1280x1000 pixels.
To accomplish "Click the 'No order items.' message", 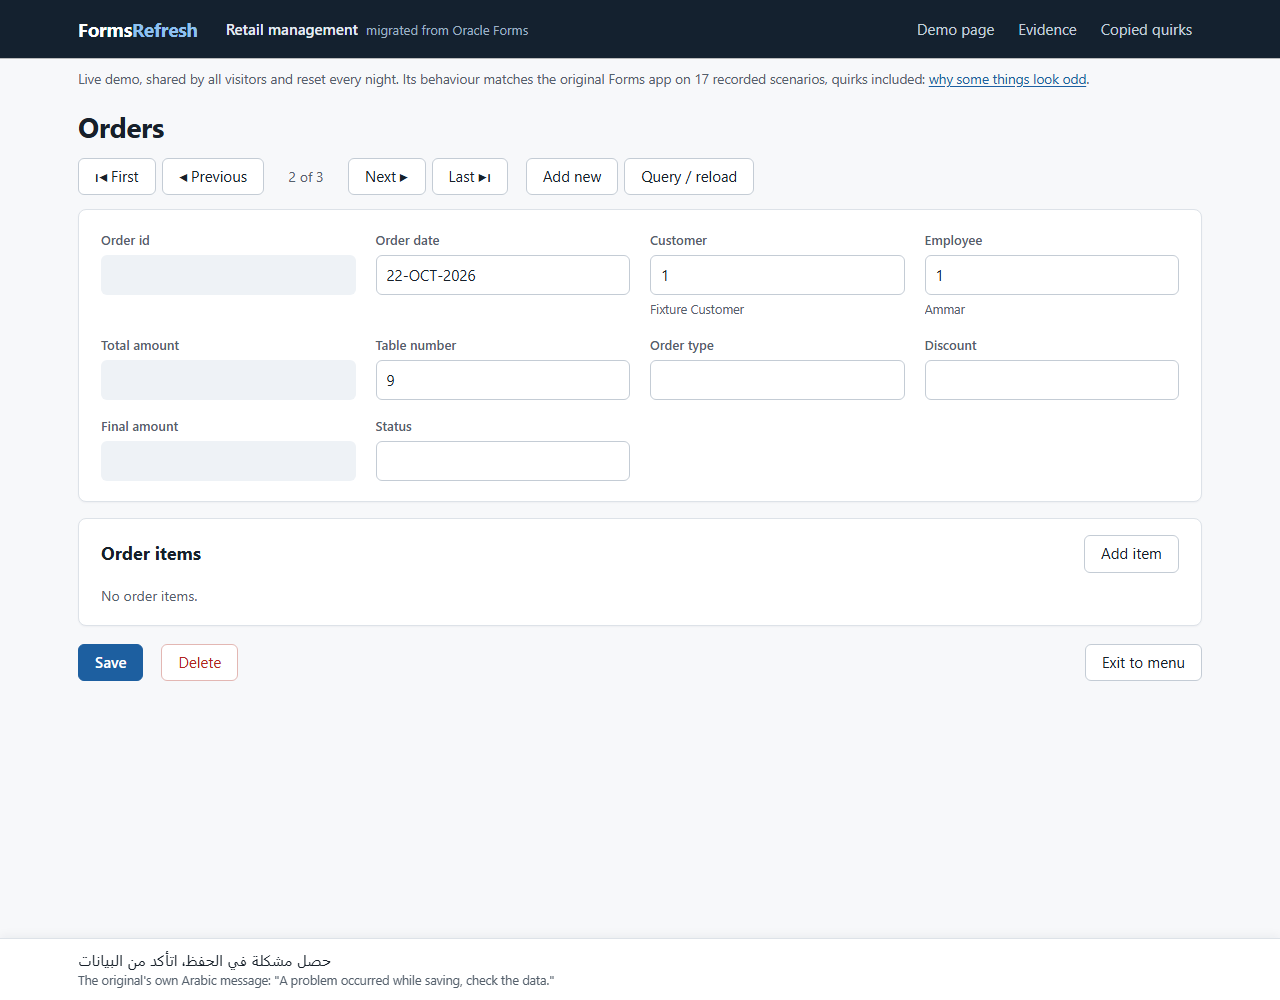I will point(149,597).
